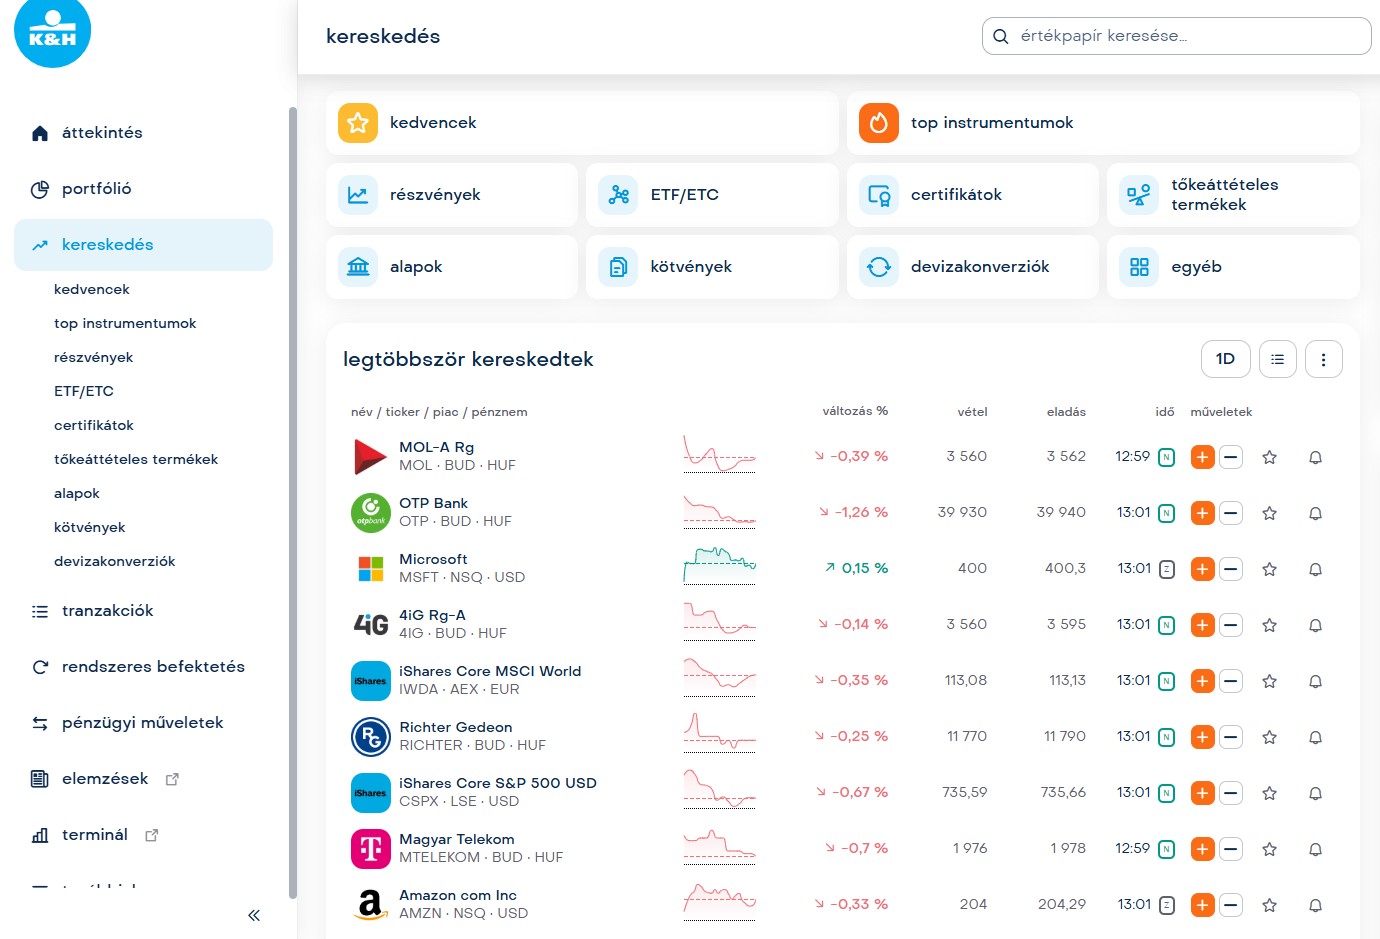Click the sell minus icon for OTP Bank
1380x939 pixels.
pos(1231,513)
